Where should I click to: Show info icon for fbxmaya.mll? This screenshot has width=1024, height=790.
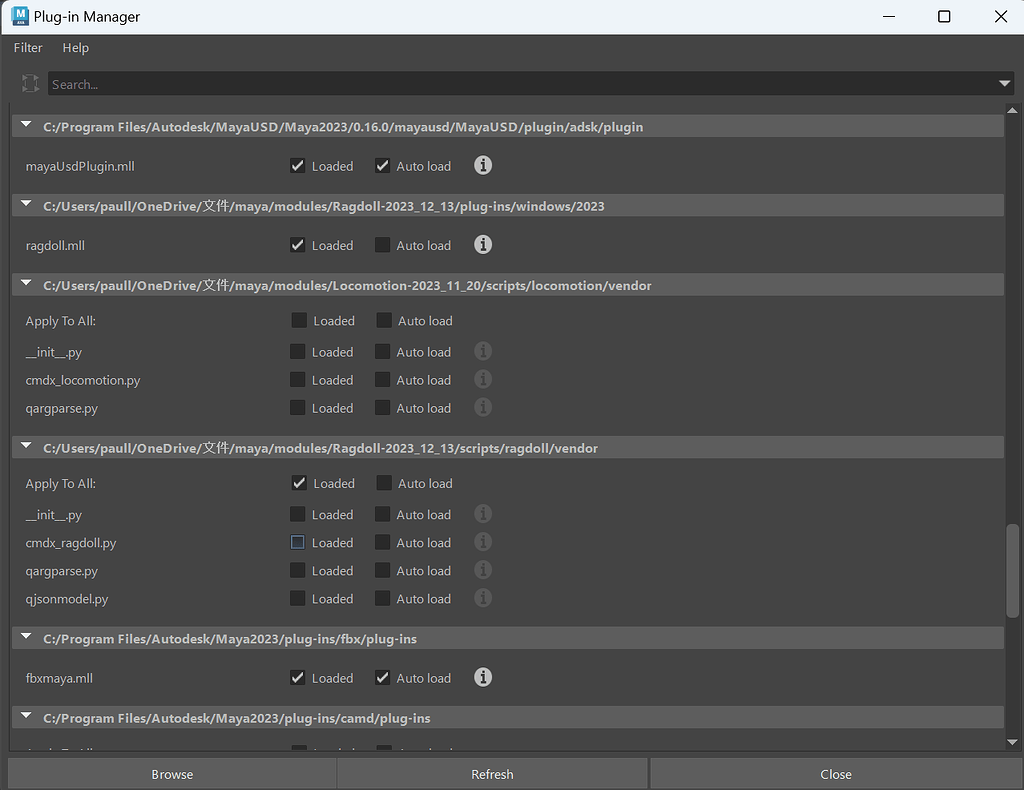pyautogui.click(x=483, y=678)
